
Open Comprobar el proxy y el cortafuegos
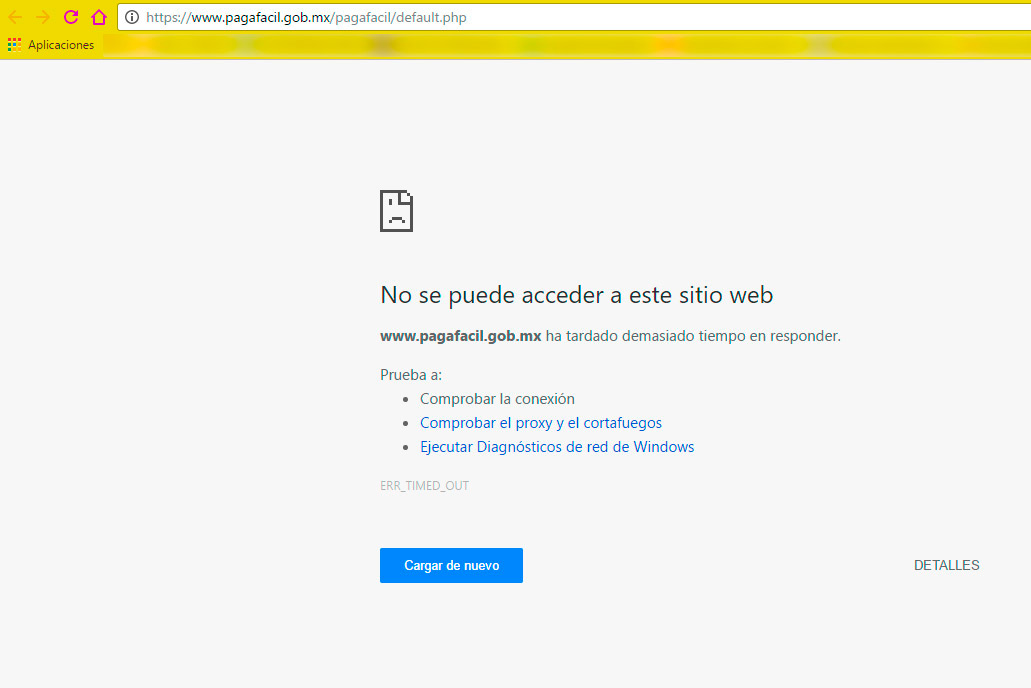pos(540,423)
